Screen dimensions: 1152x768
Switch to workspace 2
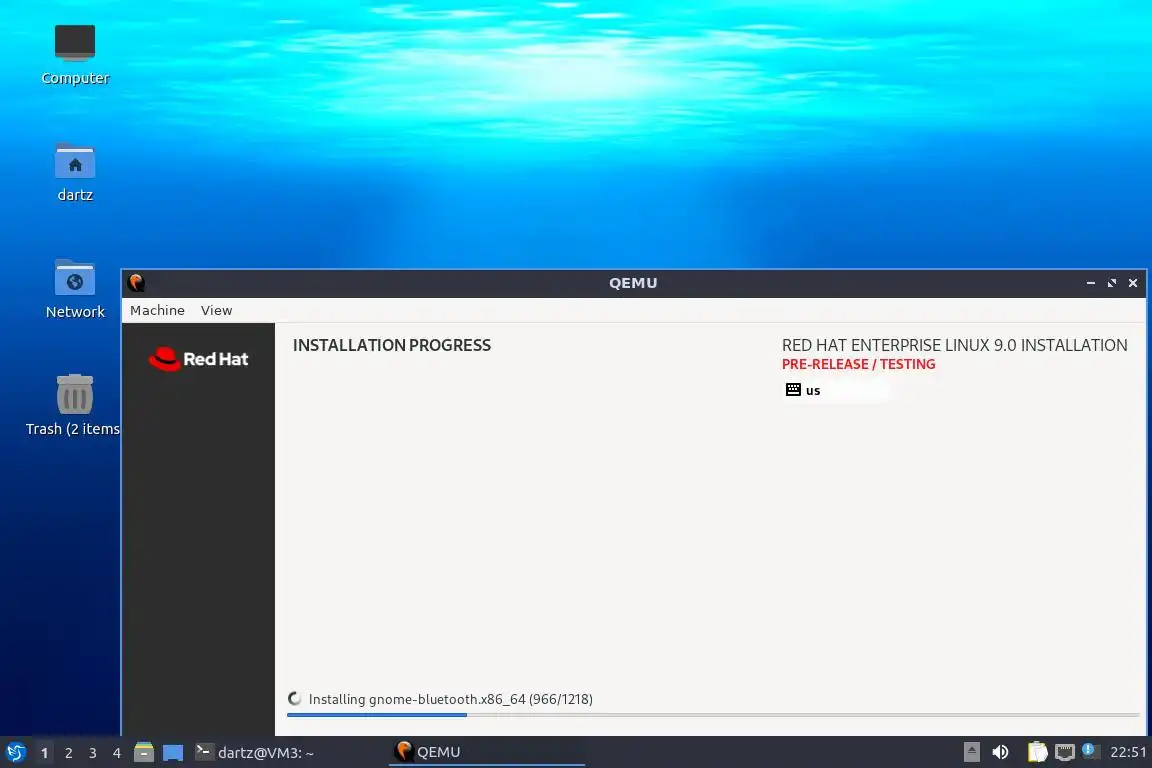pyautogui.click(x=68, y=753)
